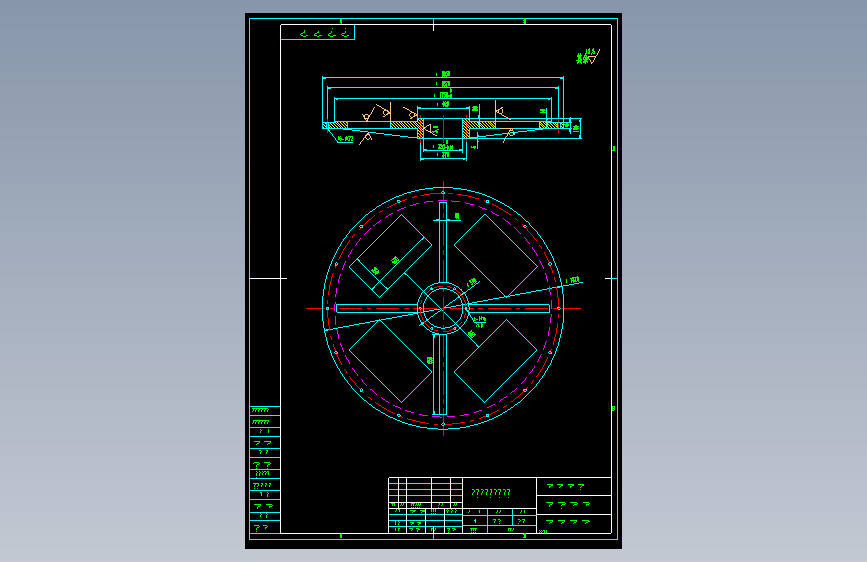Screen dimensions: 867x562
Task: Pick the right horizontal spoke of the wheel
Action: 509,309
